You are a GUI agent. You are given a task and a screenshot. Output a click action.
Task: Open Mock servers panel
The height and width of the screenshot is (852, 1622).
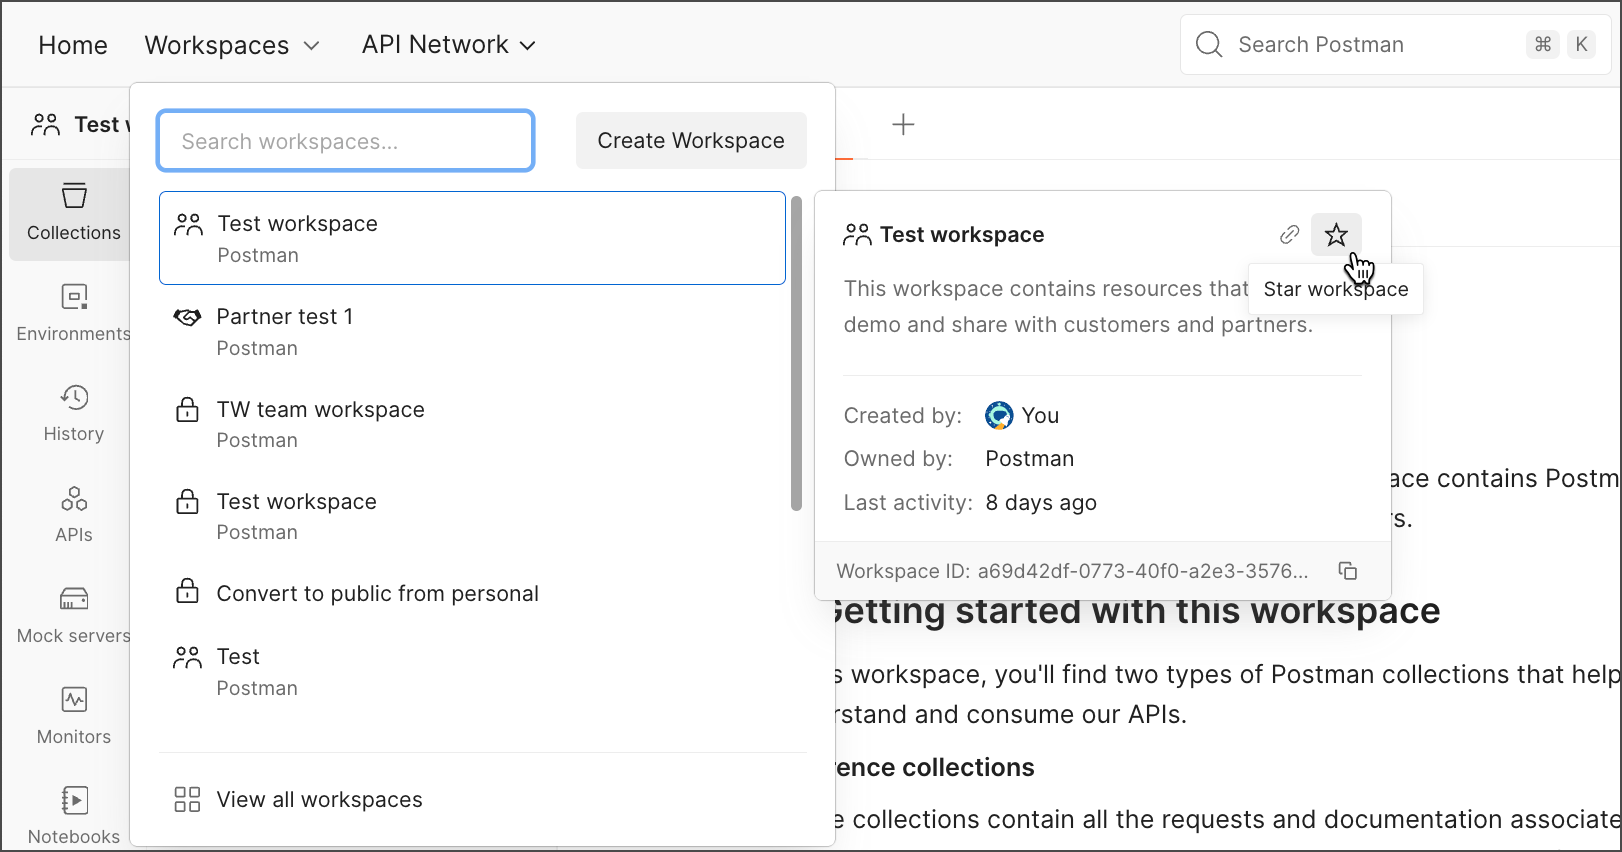tap(74, 615)
